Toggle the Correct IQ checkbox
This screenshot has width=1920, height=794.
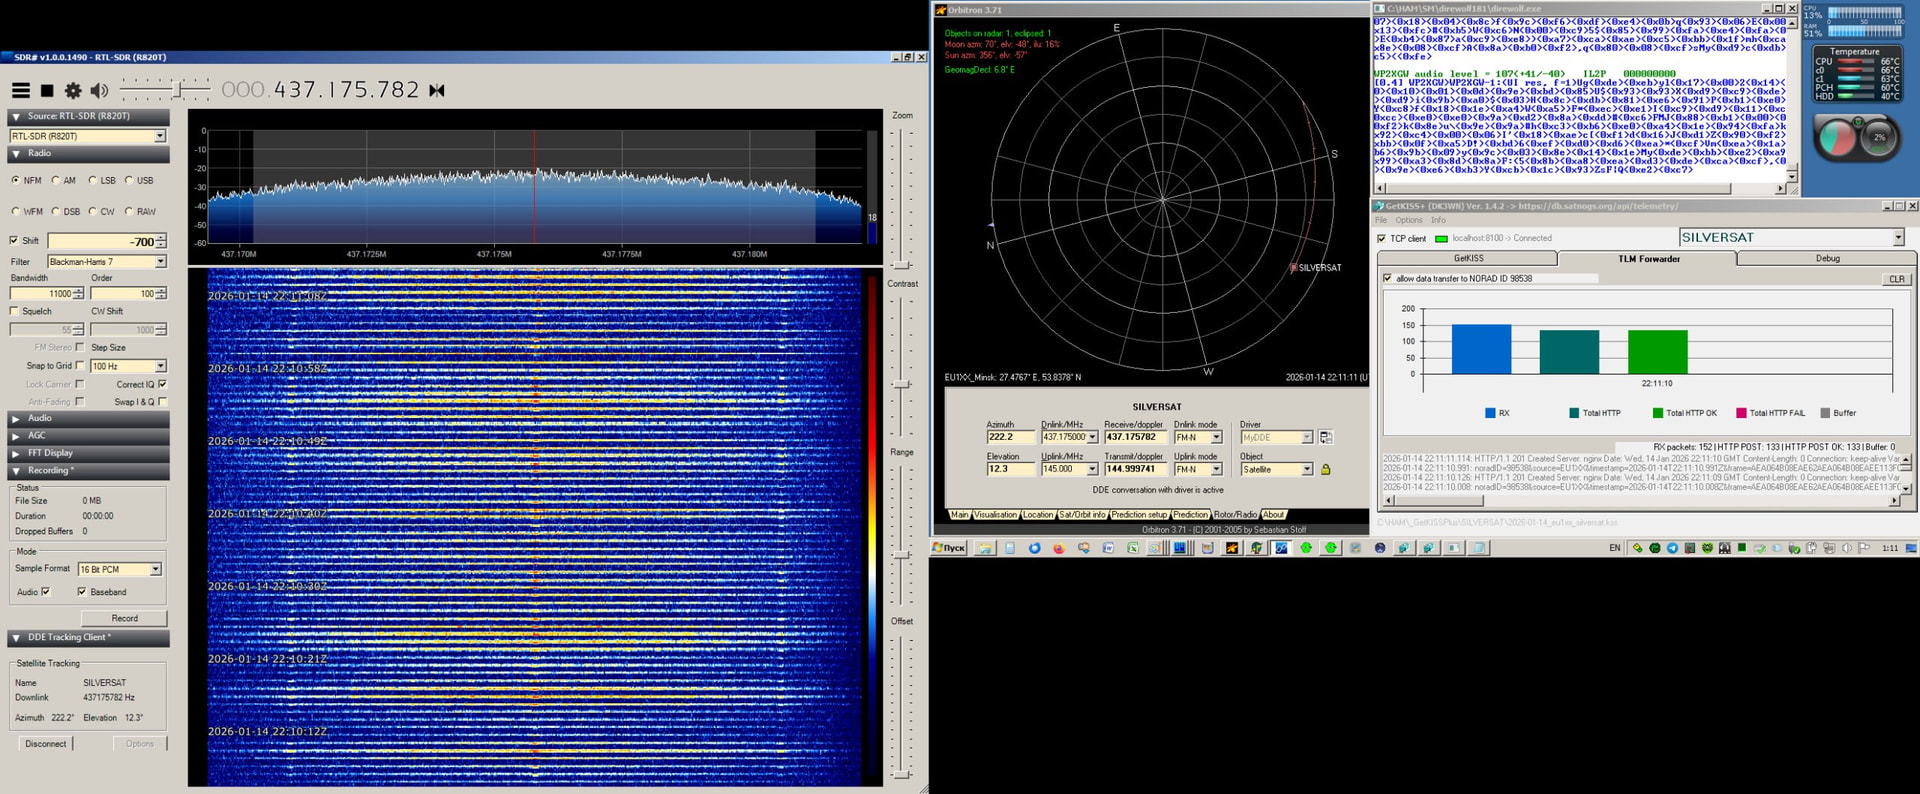163,384
